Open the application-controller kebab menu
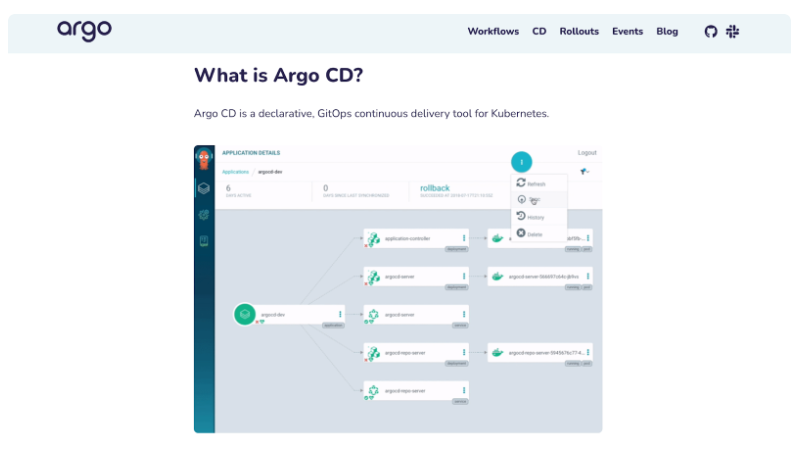 pos(464,238)
